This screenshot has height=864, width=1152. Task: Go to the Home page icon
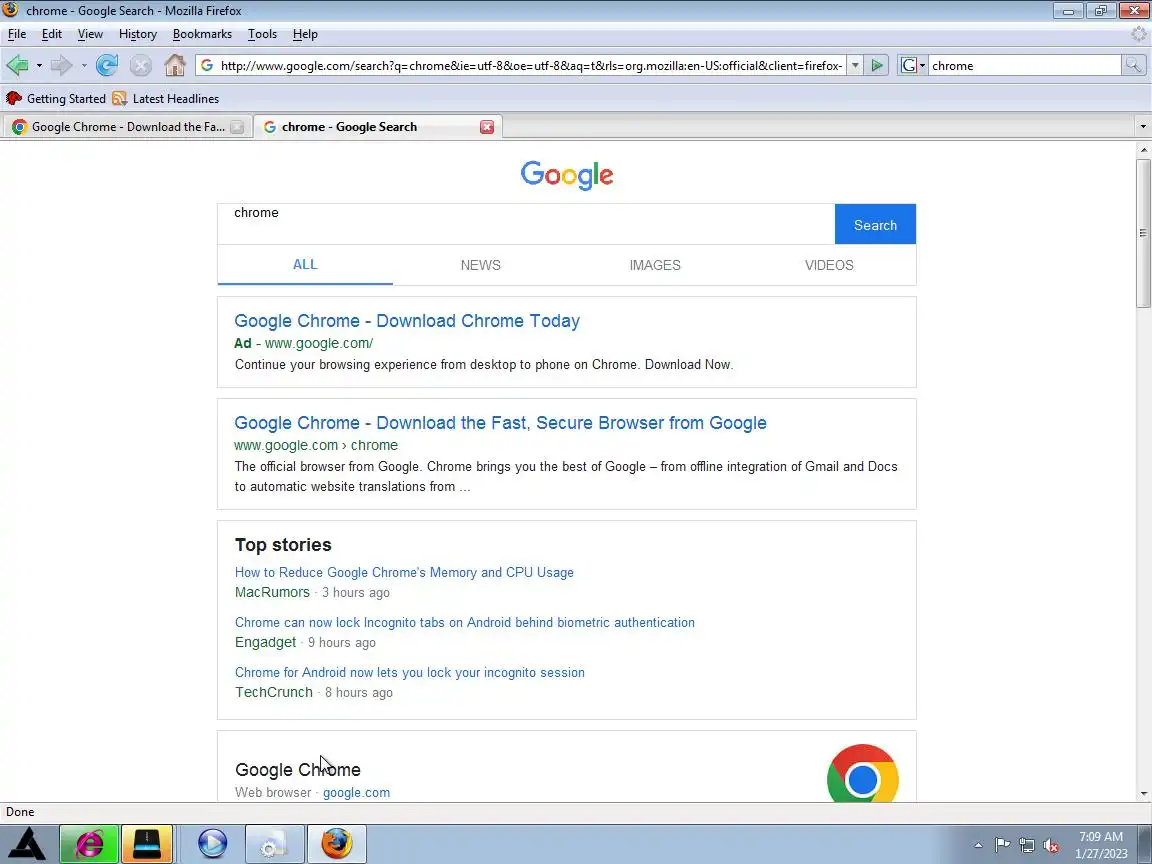(175, 65)
